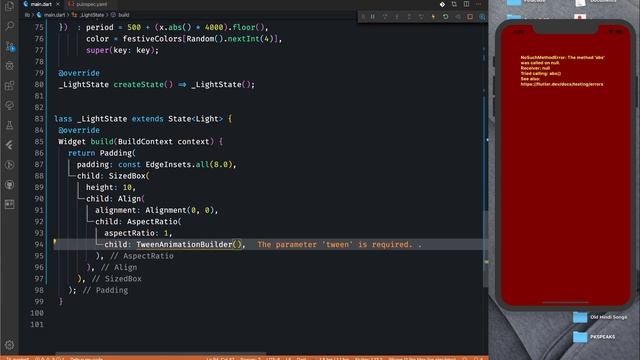Click the Step Out debug button
The image size is (640, 360).
[409, 17]
